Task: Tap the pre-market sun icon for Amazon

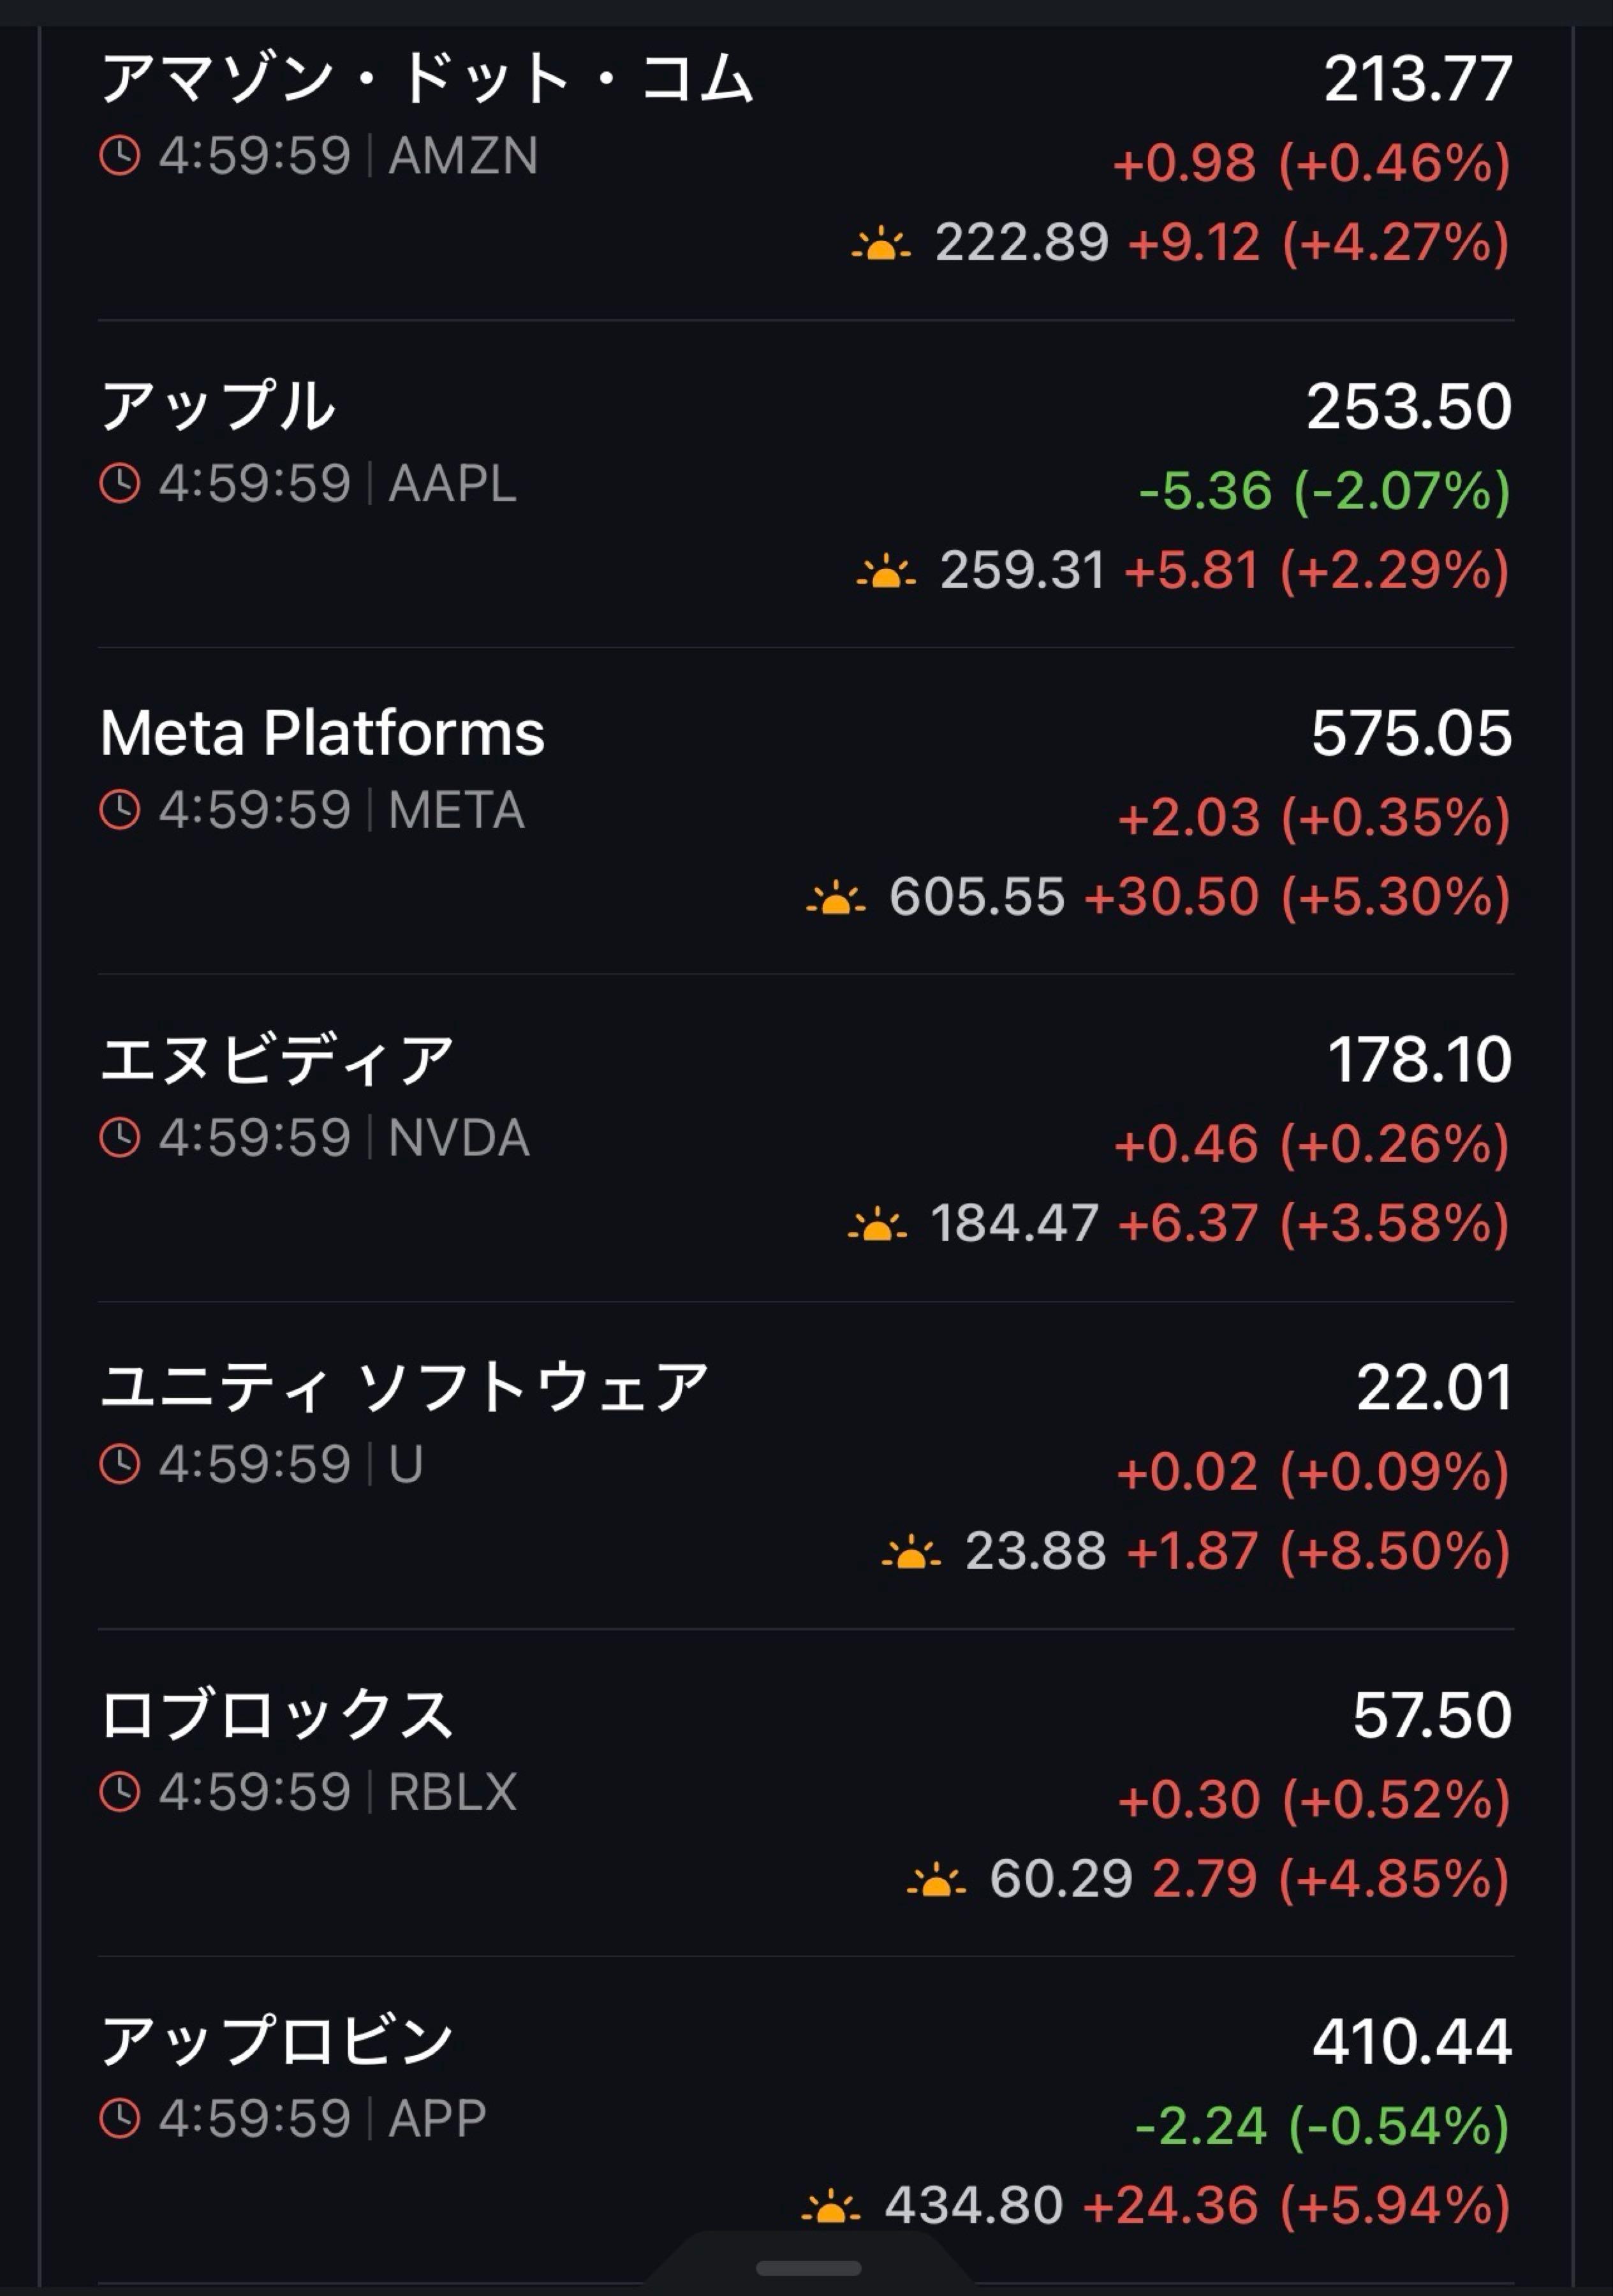Action: click(881, 243)
